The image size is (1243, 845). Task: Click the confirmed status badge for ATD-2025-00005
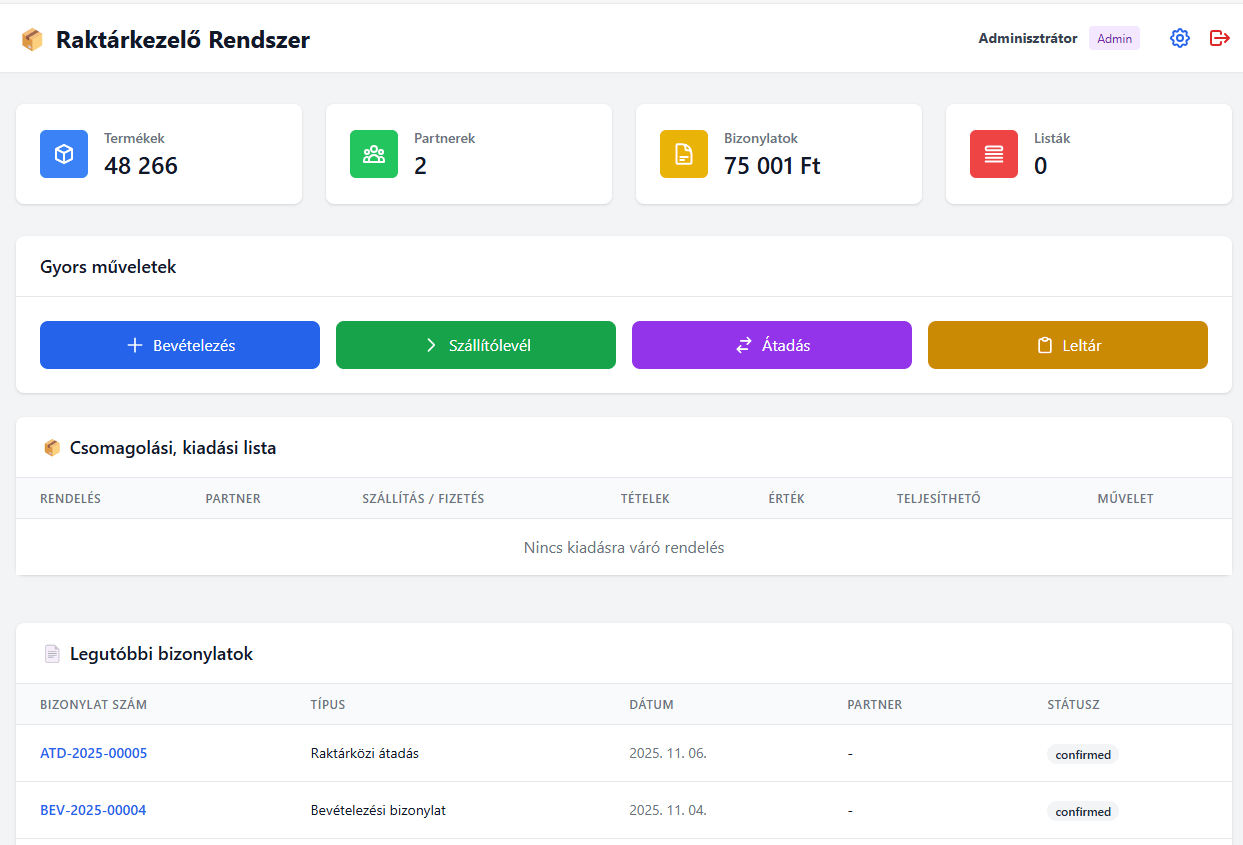coord(1083,755)
